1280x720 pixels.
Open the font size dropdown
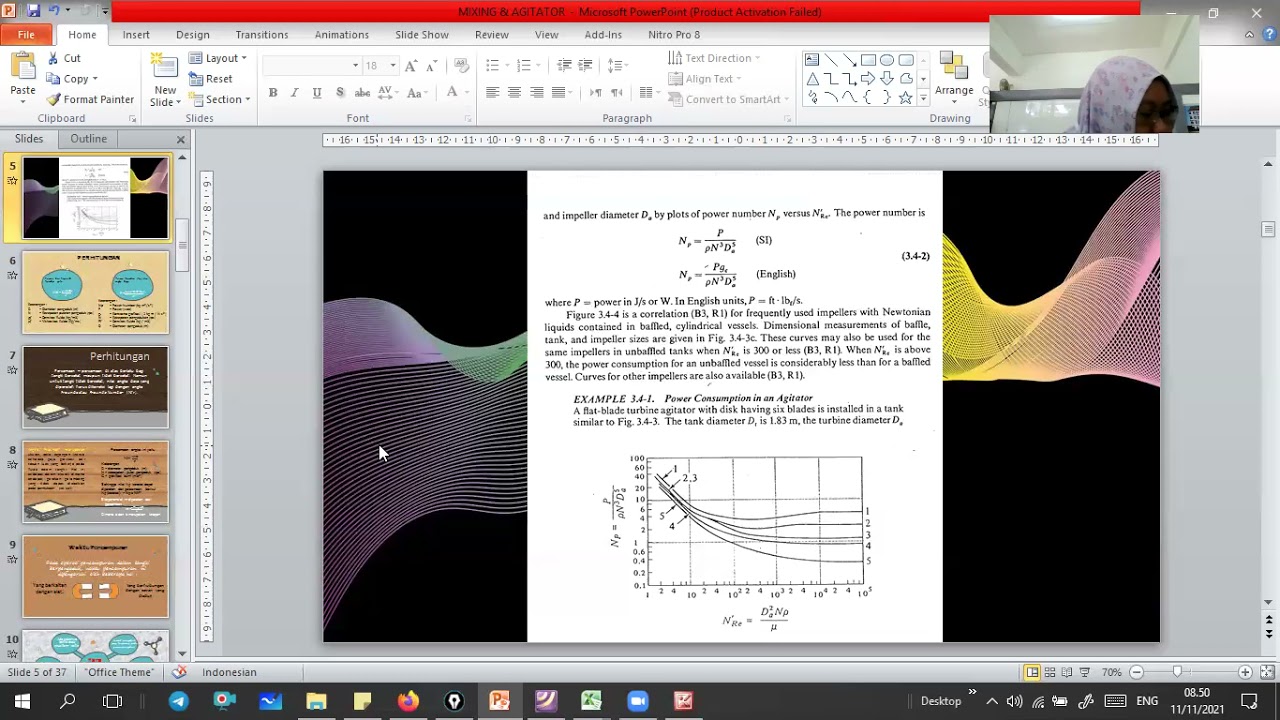pyautogui.click(x=392, y=65)
